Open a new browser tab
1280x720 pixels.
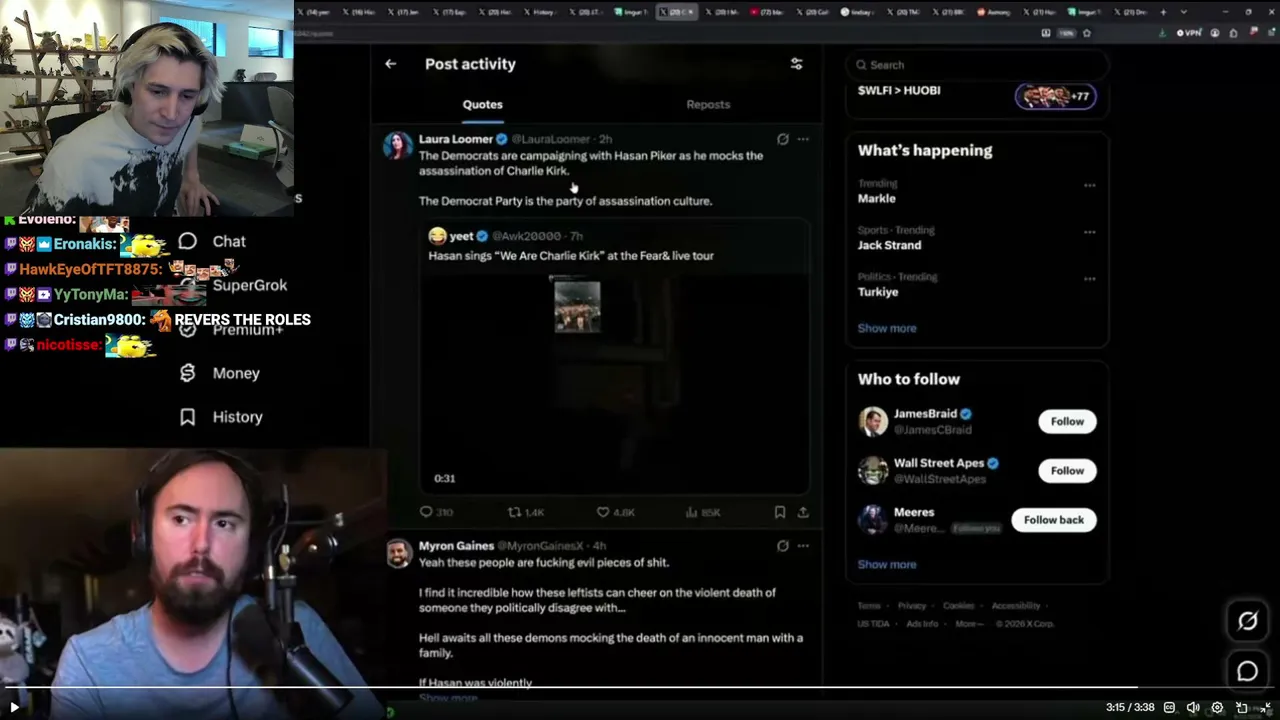click(x=1163, y=12)
